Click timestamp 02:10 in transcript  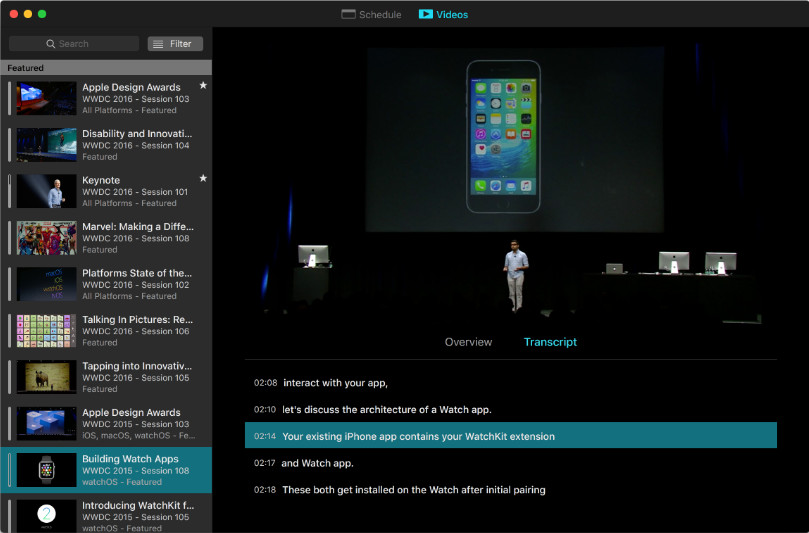click(265, 410)
